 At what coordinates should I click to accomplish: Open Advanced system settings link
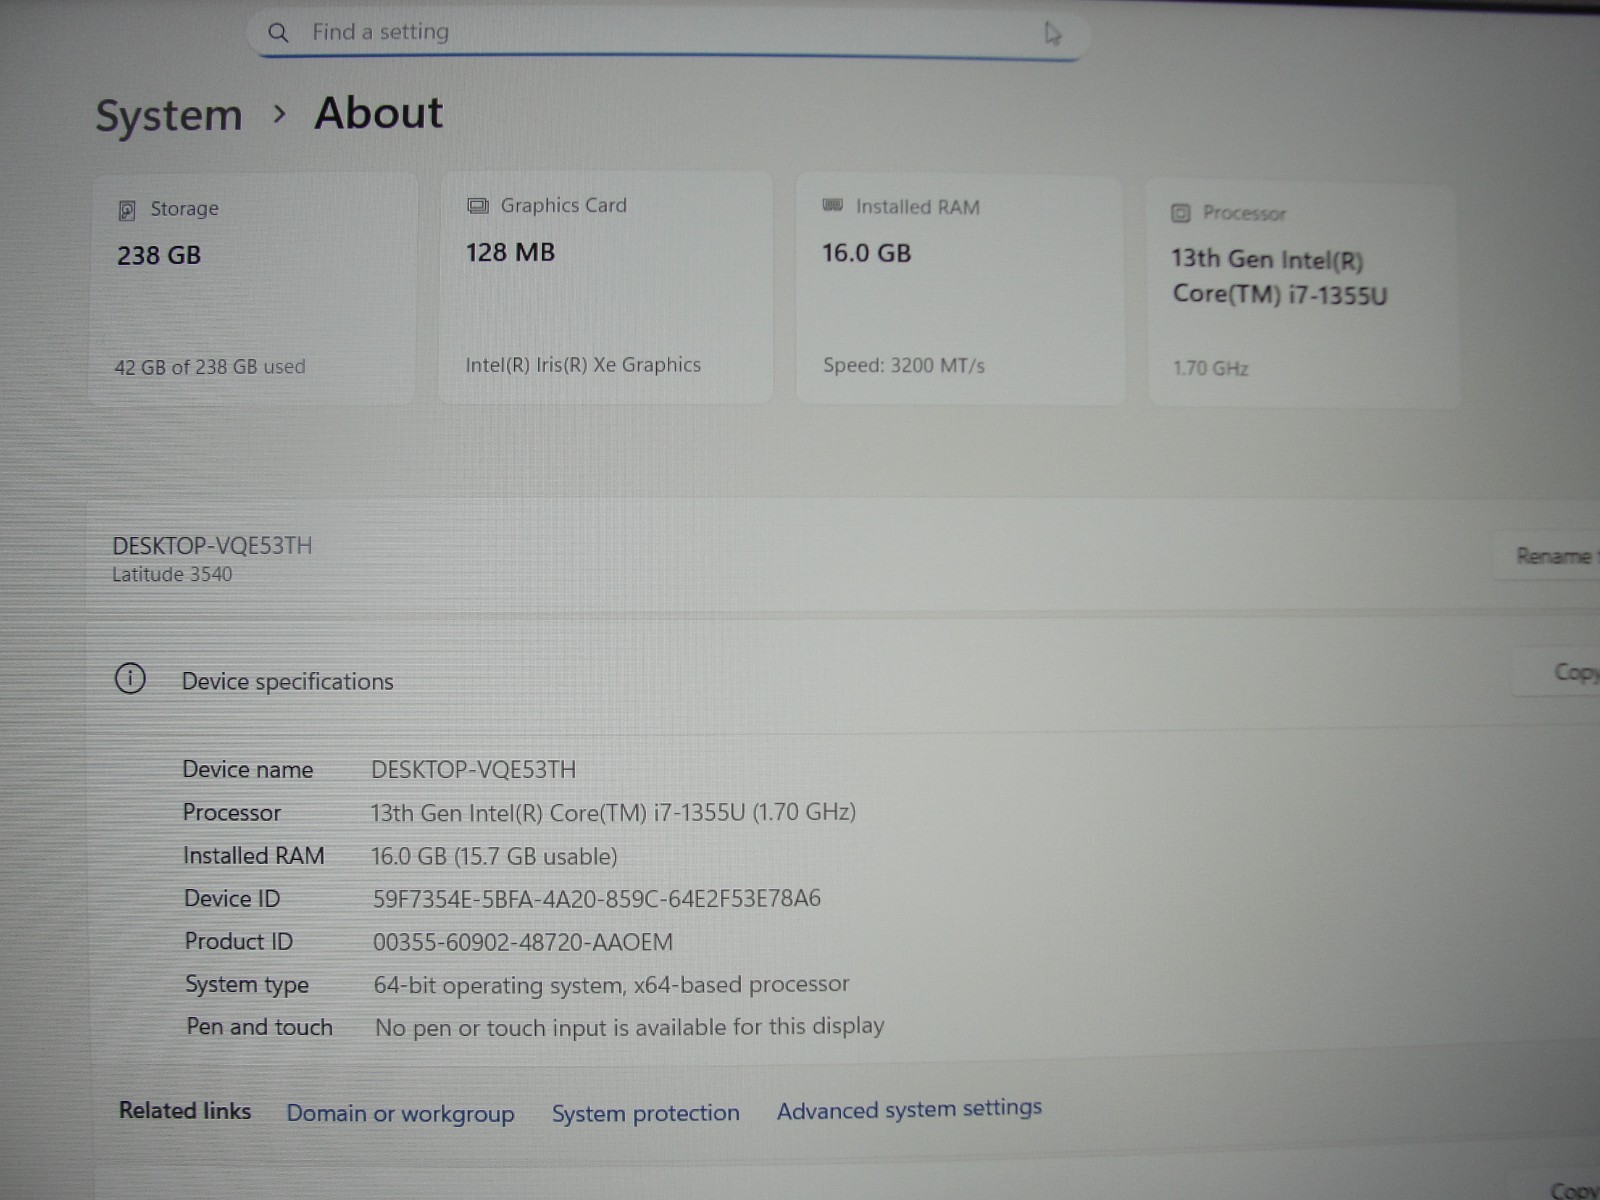tap(909, 1109)
